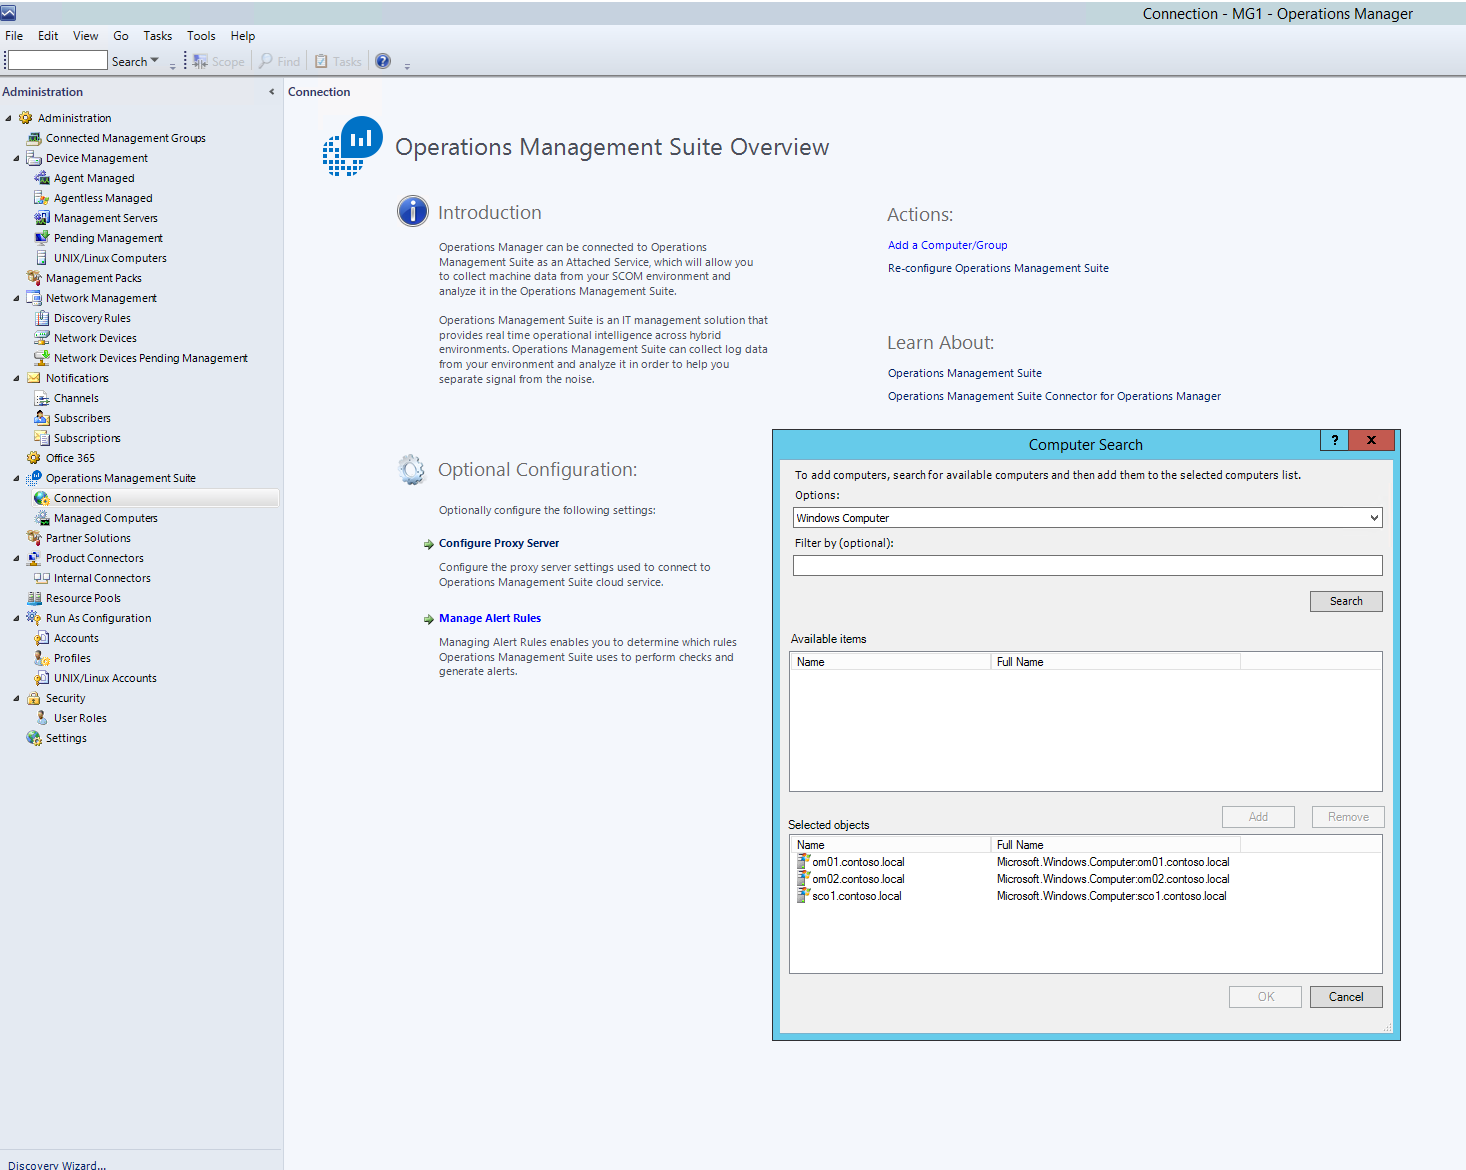Click the Filter by (optional) text field
1466x1170 pixels.
[1088, 565]
